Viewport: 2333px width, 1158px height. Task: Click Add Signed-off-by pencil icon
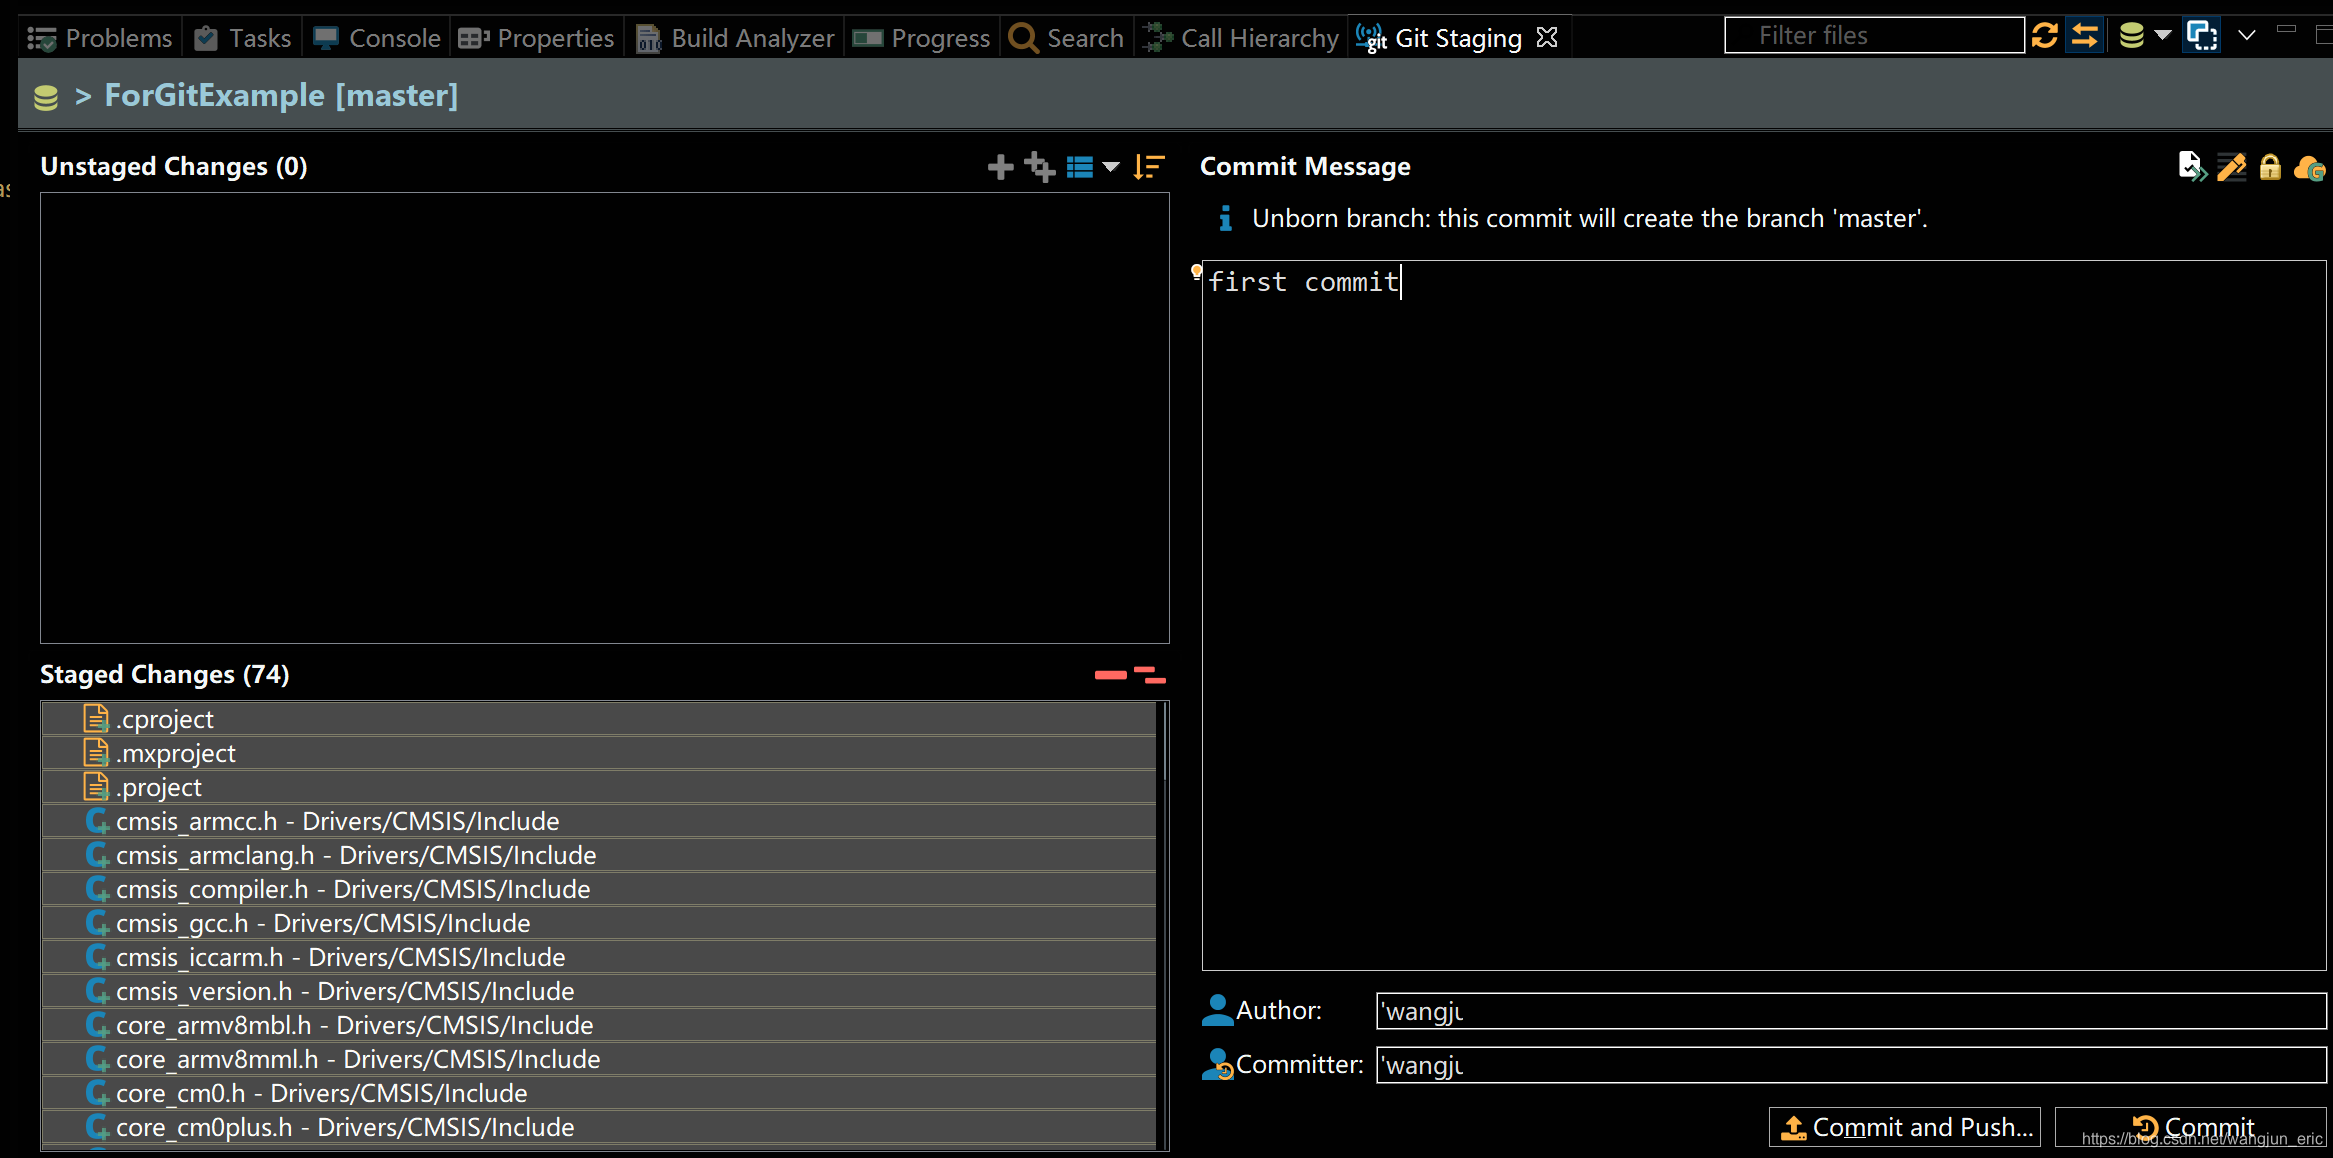coord(2231,167)
